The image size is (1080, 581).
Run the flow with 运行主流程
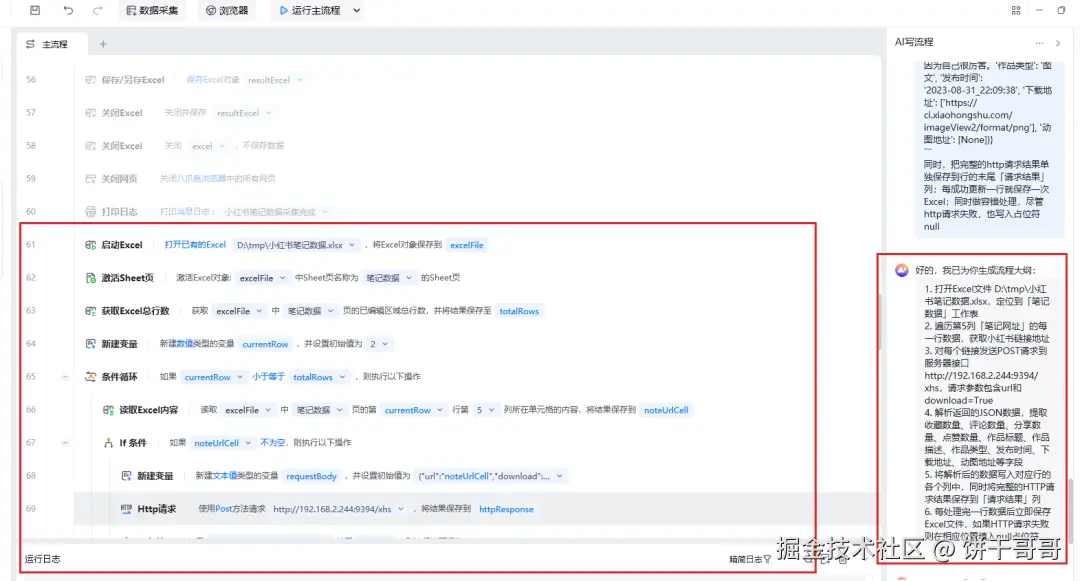310,10
